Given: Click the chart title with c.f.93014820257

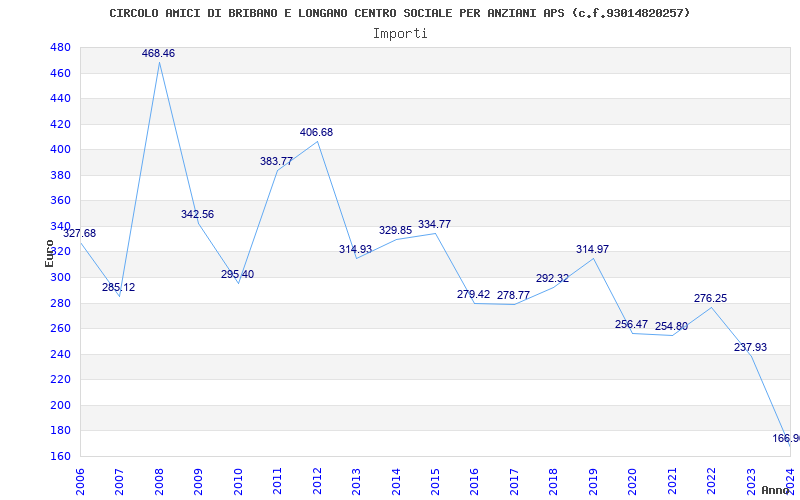Looking at the screenshot, I should [x=399, y=13].
